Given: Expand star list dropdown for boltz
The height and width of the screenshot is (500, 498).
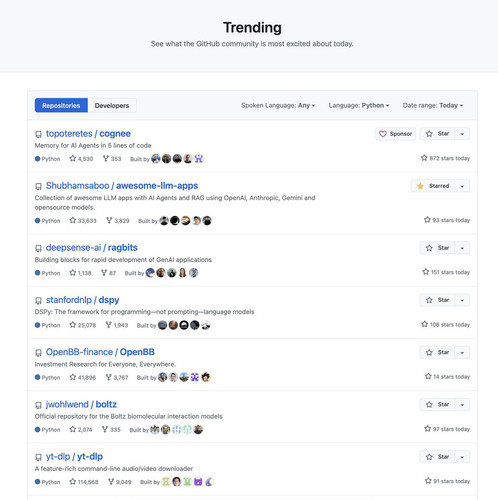Looking at the screenshot, I should (462, 405).
